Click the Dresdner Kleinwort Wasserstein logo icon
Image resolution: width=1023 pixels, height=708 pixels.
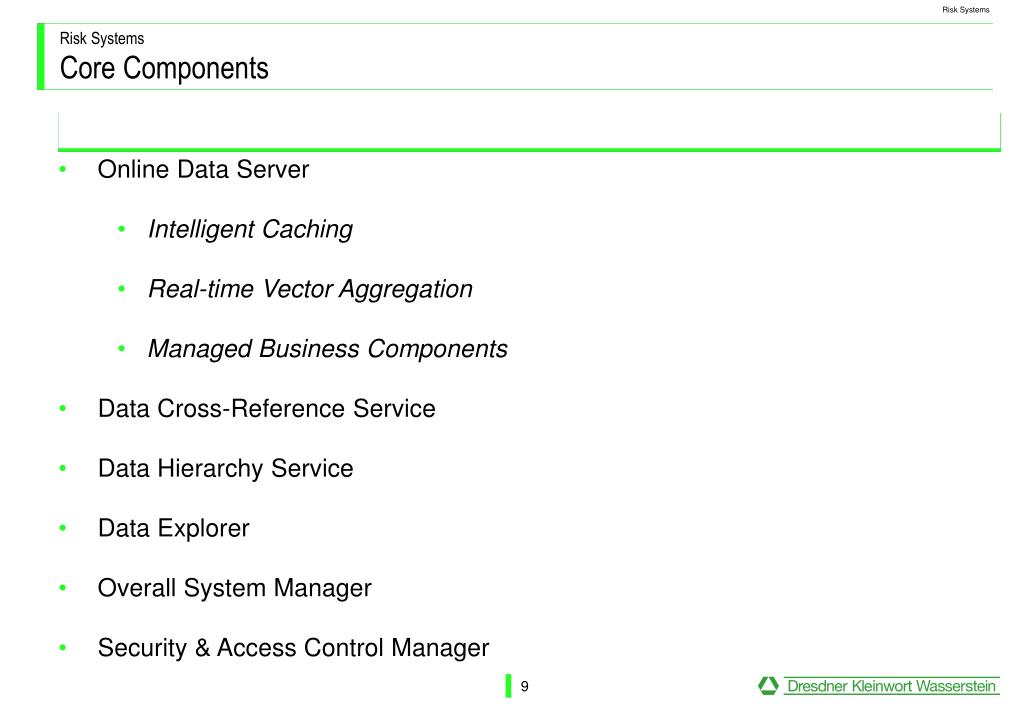click(x=768, y=685)
